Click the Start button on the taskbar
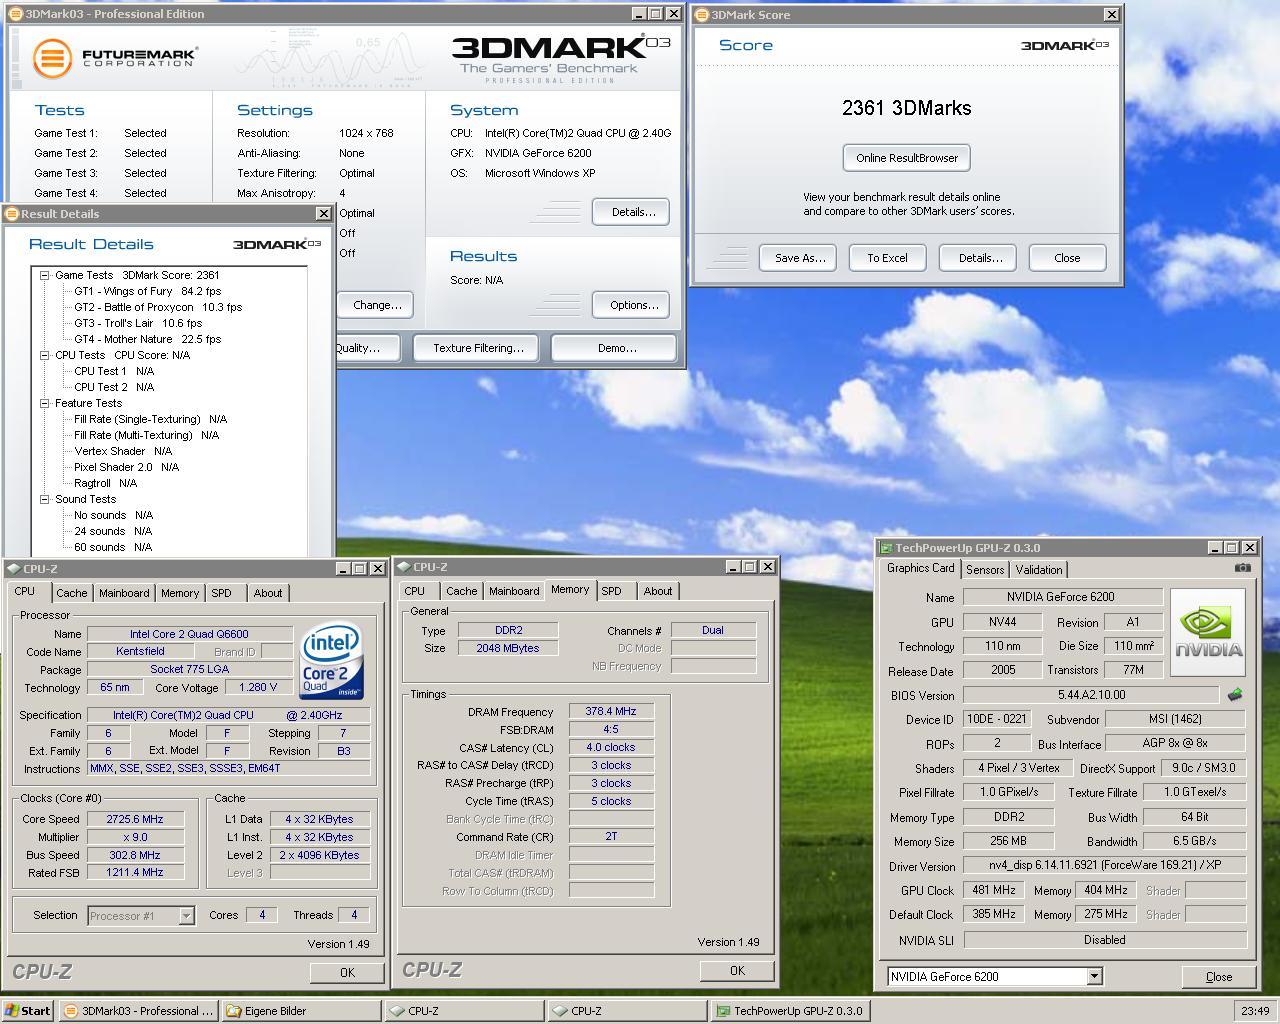Screen dimensions: 1280x1024 pyautogui.click(x=27, y=1011)
